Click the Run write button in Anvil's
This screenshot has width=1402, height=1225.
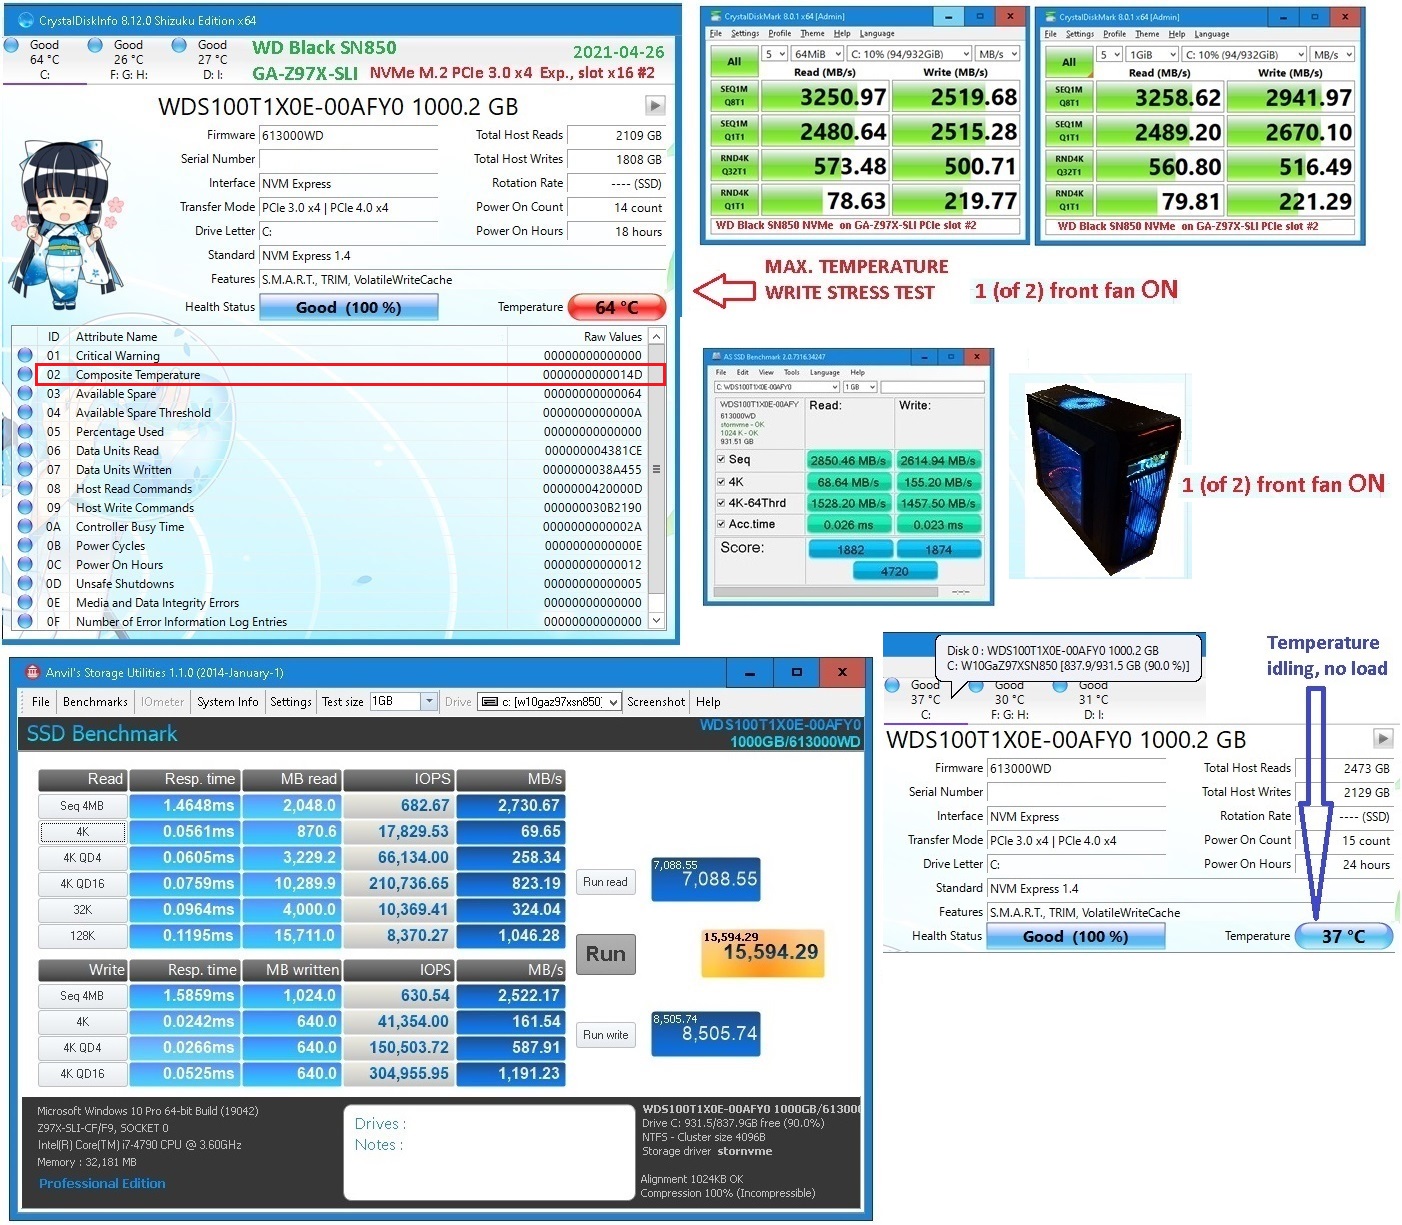[605, 1035]
